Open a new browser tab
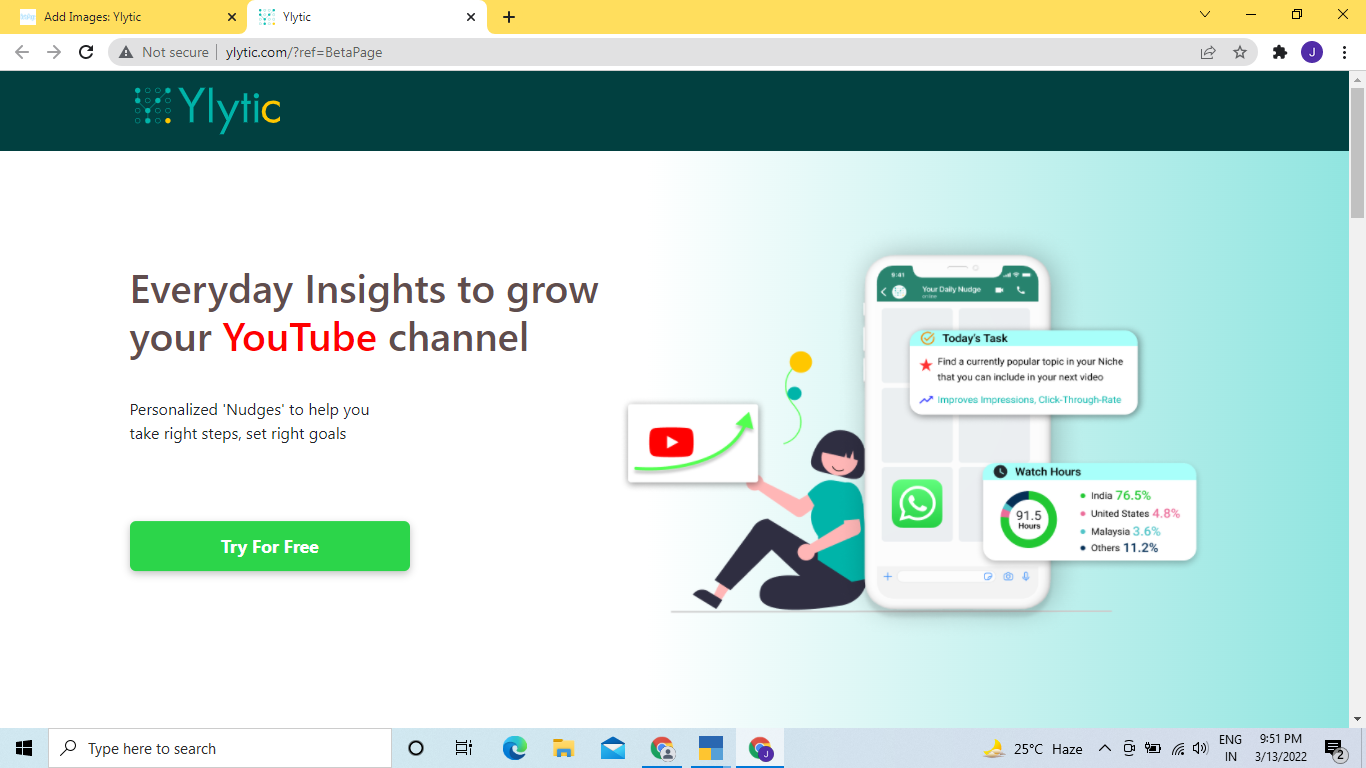 point(509,17)
